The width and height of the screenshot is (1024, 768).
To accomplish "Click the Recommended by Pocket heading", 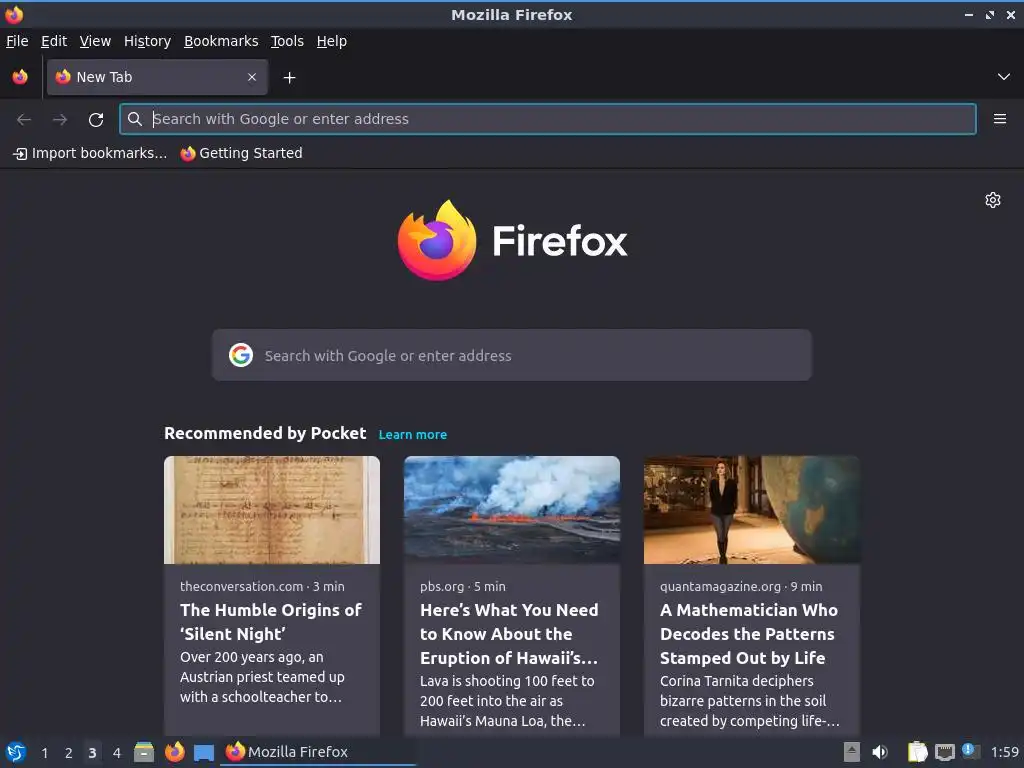I will [x=265, y=434].
